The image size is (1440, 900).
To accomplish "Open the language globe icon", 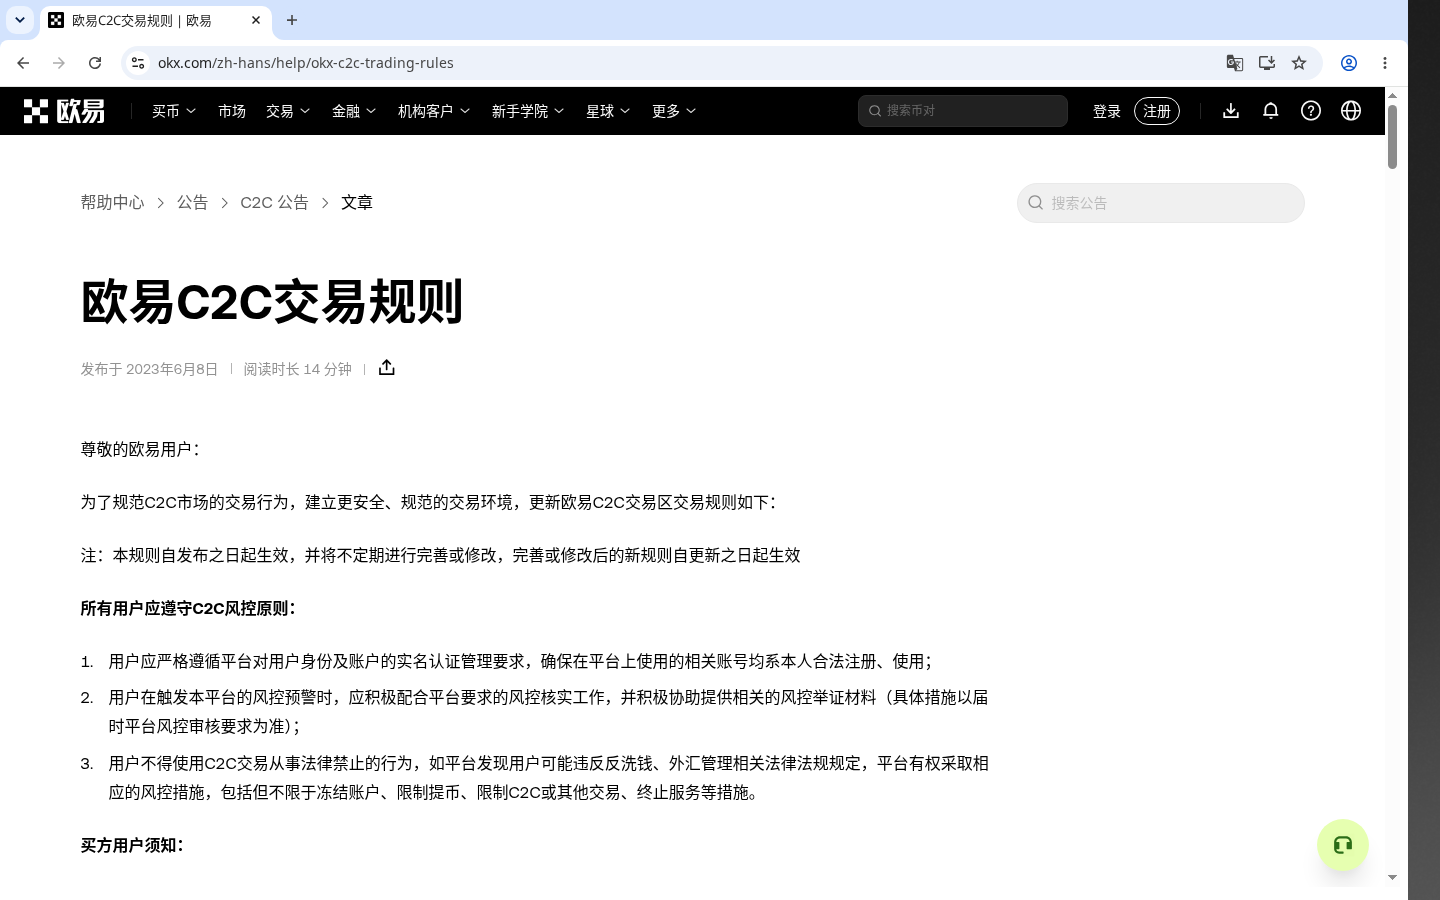I will (x=1351, y=111).
